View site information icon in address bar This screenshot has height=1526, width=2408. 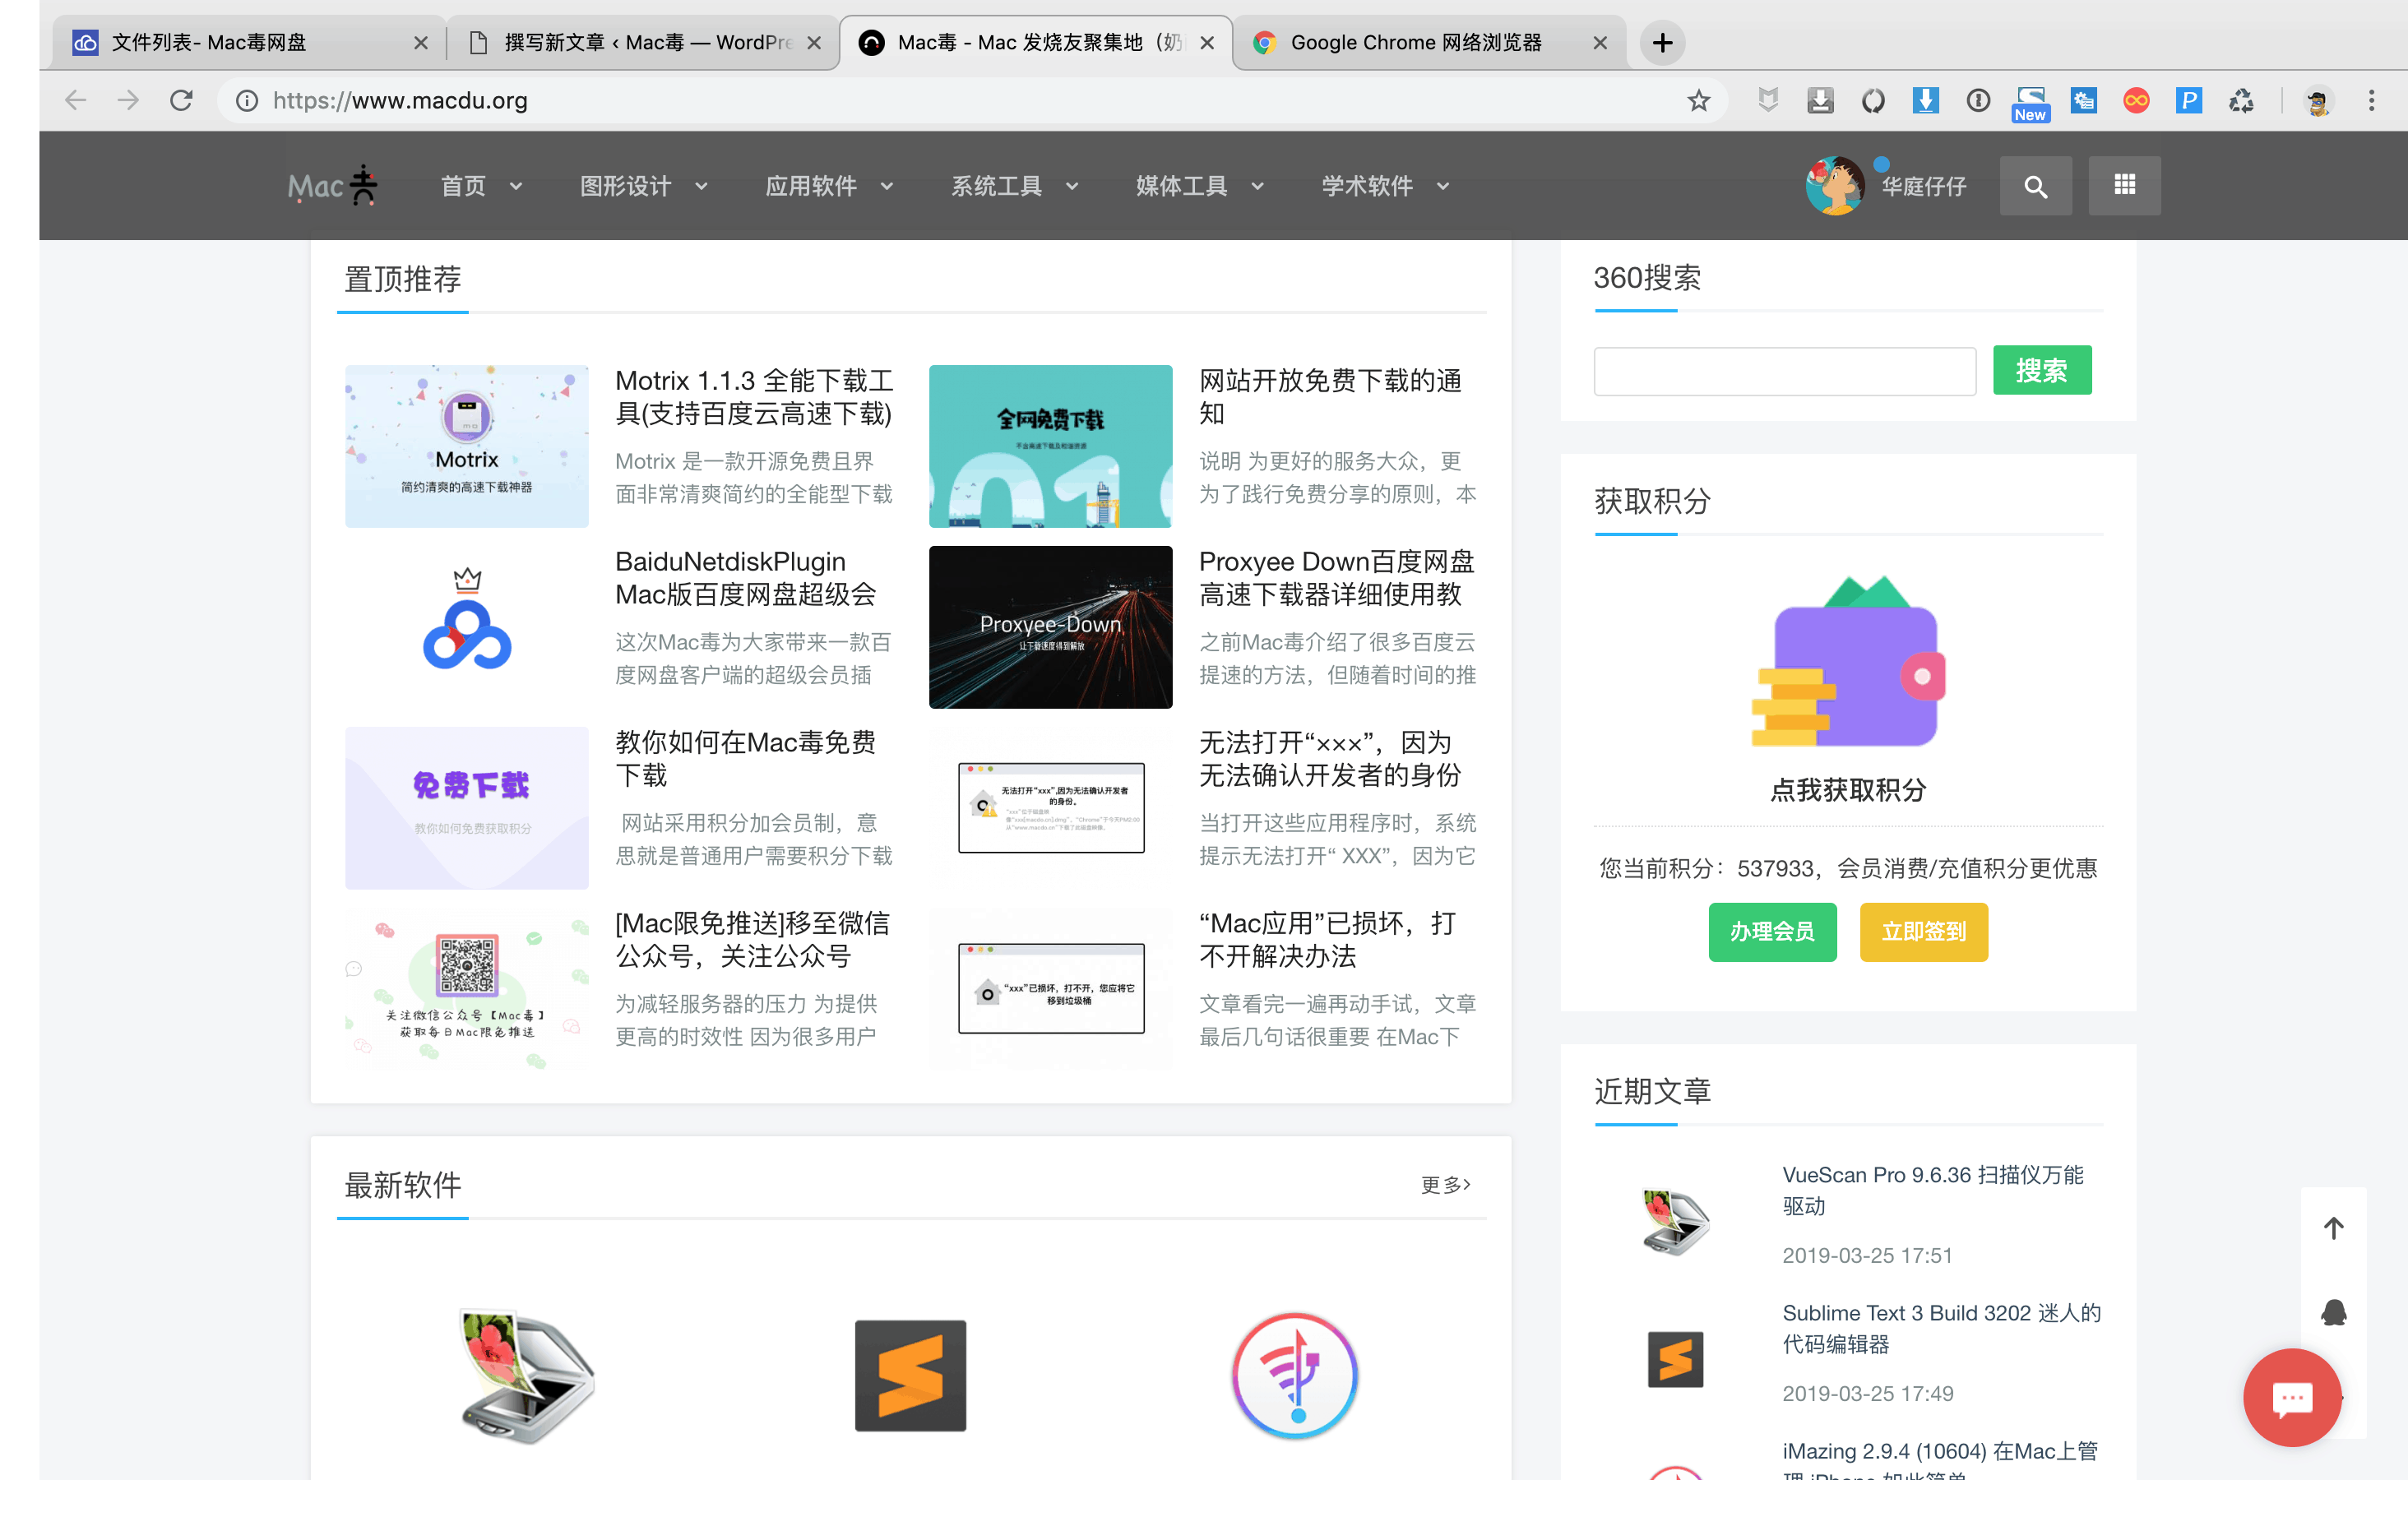tap(247, 100)
